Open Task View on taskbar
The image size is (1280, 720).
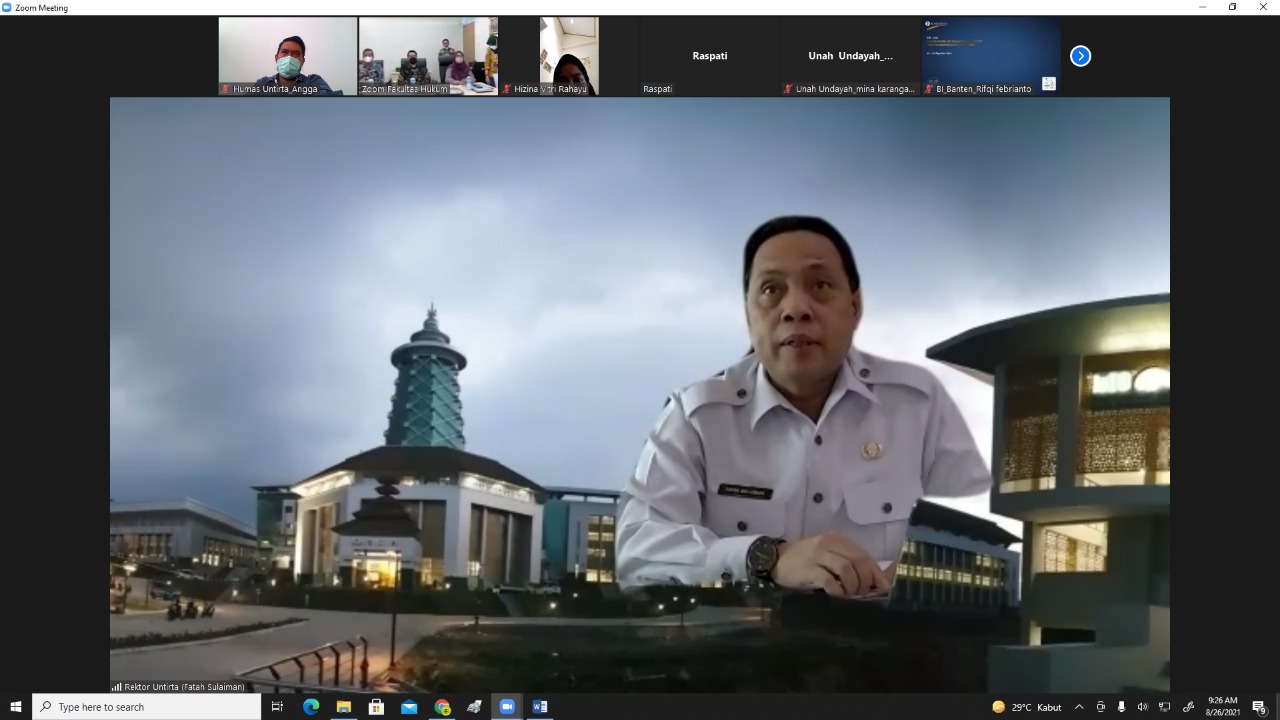[278, 707]
